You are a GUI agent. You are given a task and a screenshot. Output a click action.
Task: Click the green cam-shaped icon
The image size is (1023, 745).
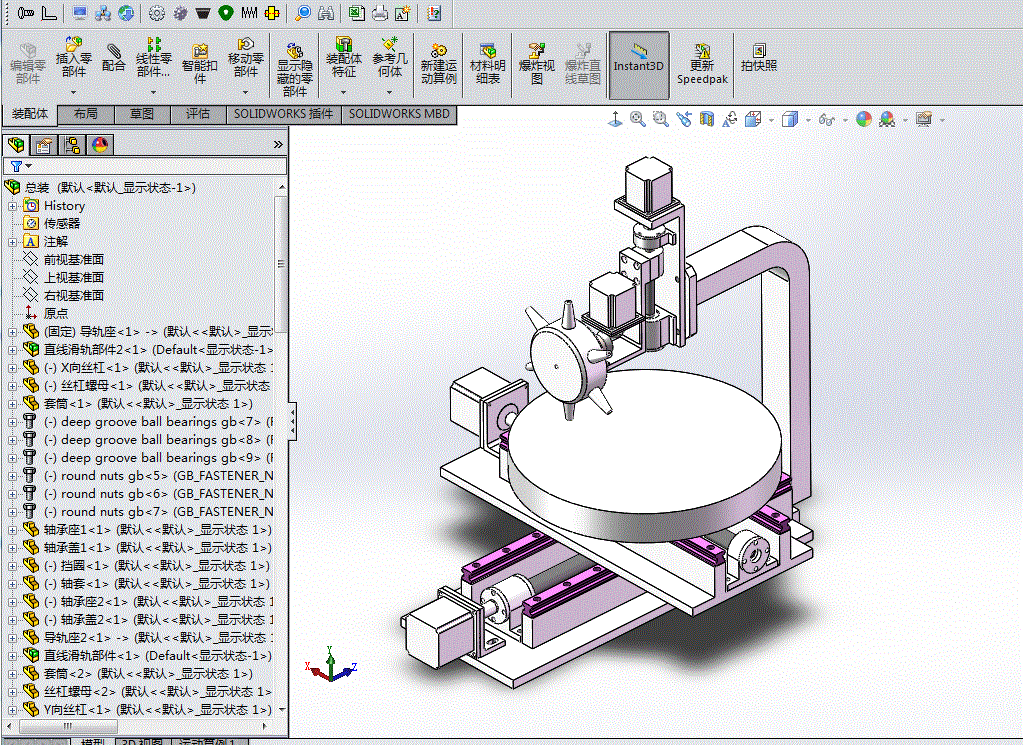pos(226,13)
